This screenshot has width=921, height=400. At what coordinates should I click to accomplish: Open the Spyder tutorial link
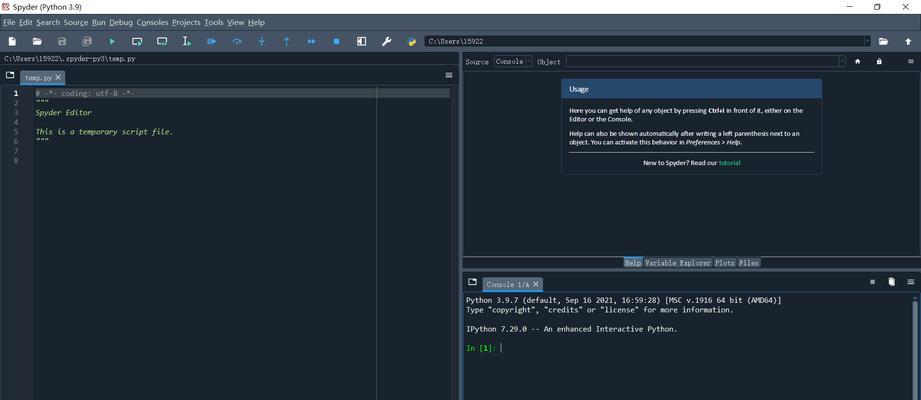[730, 163]
